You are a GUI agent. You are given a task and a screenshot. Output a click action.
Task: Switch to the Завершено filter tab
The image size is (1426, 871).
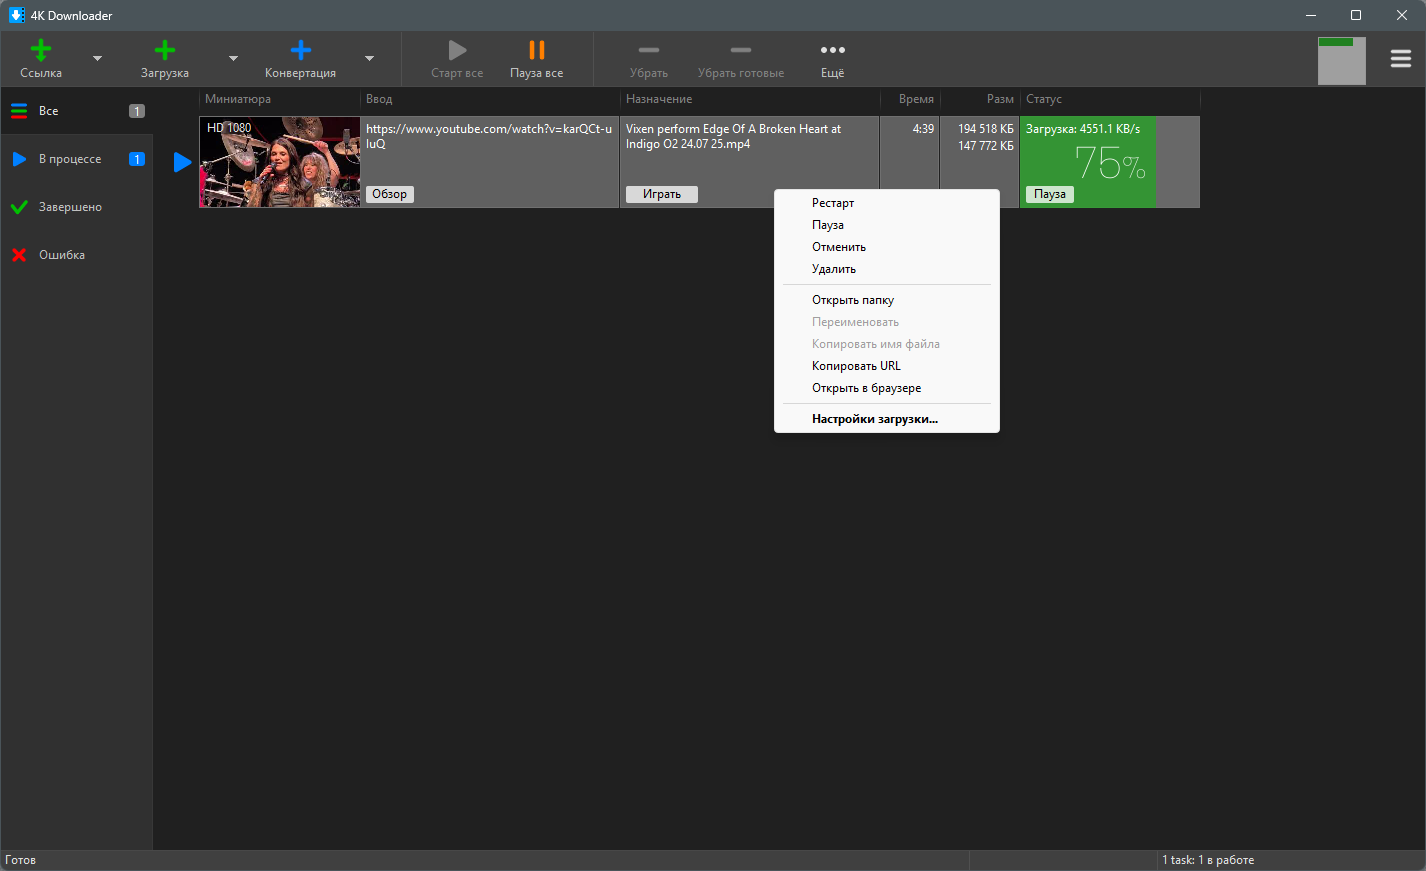(70, 207)
